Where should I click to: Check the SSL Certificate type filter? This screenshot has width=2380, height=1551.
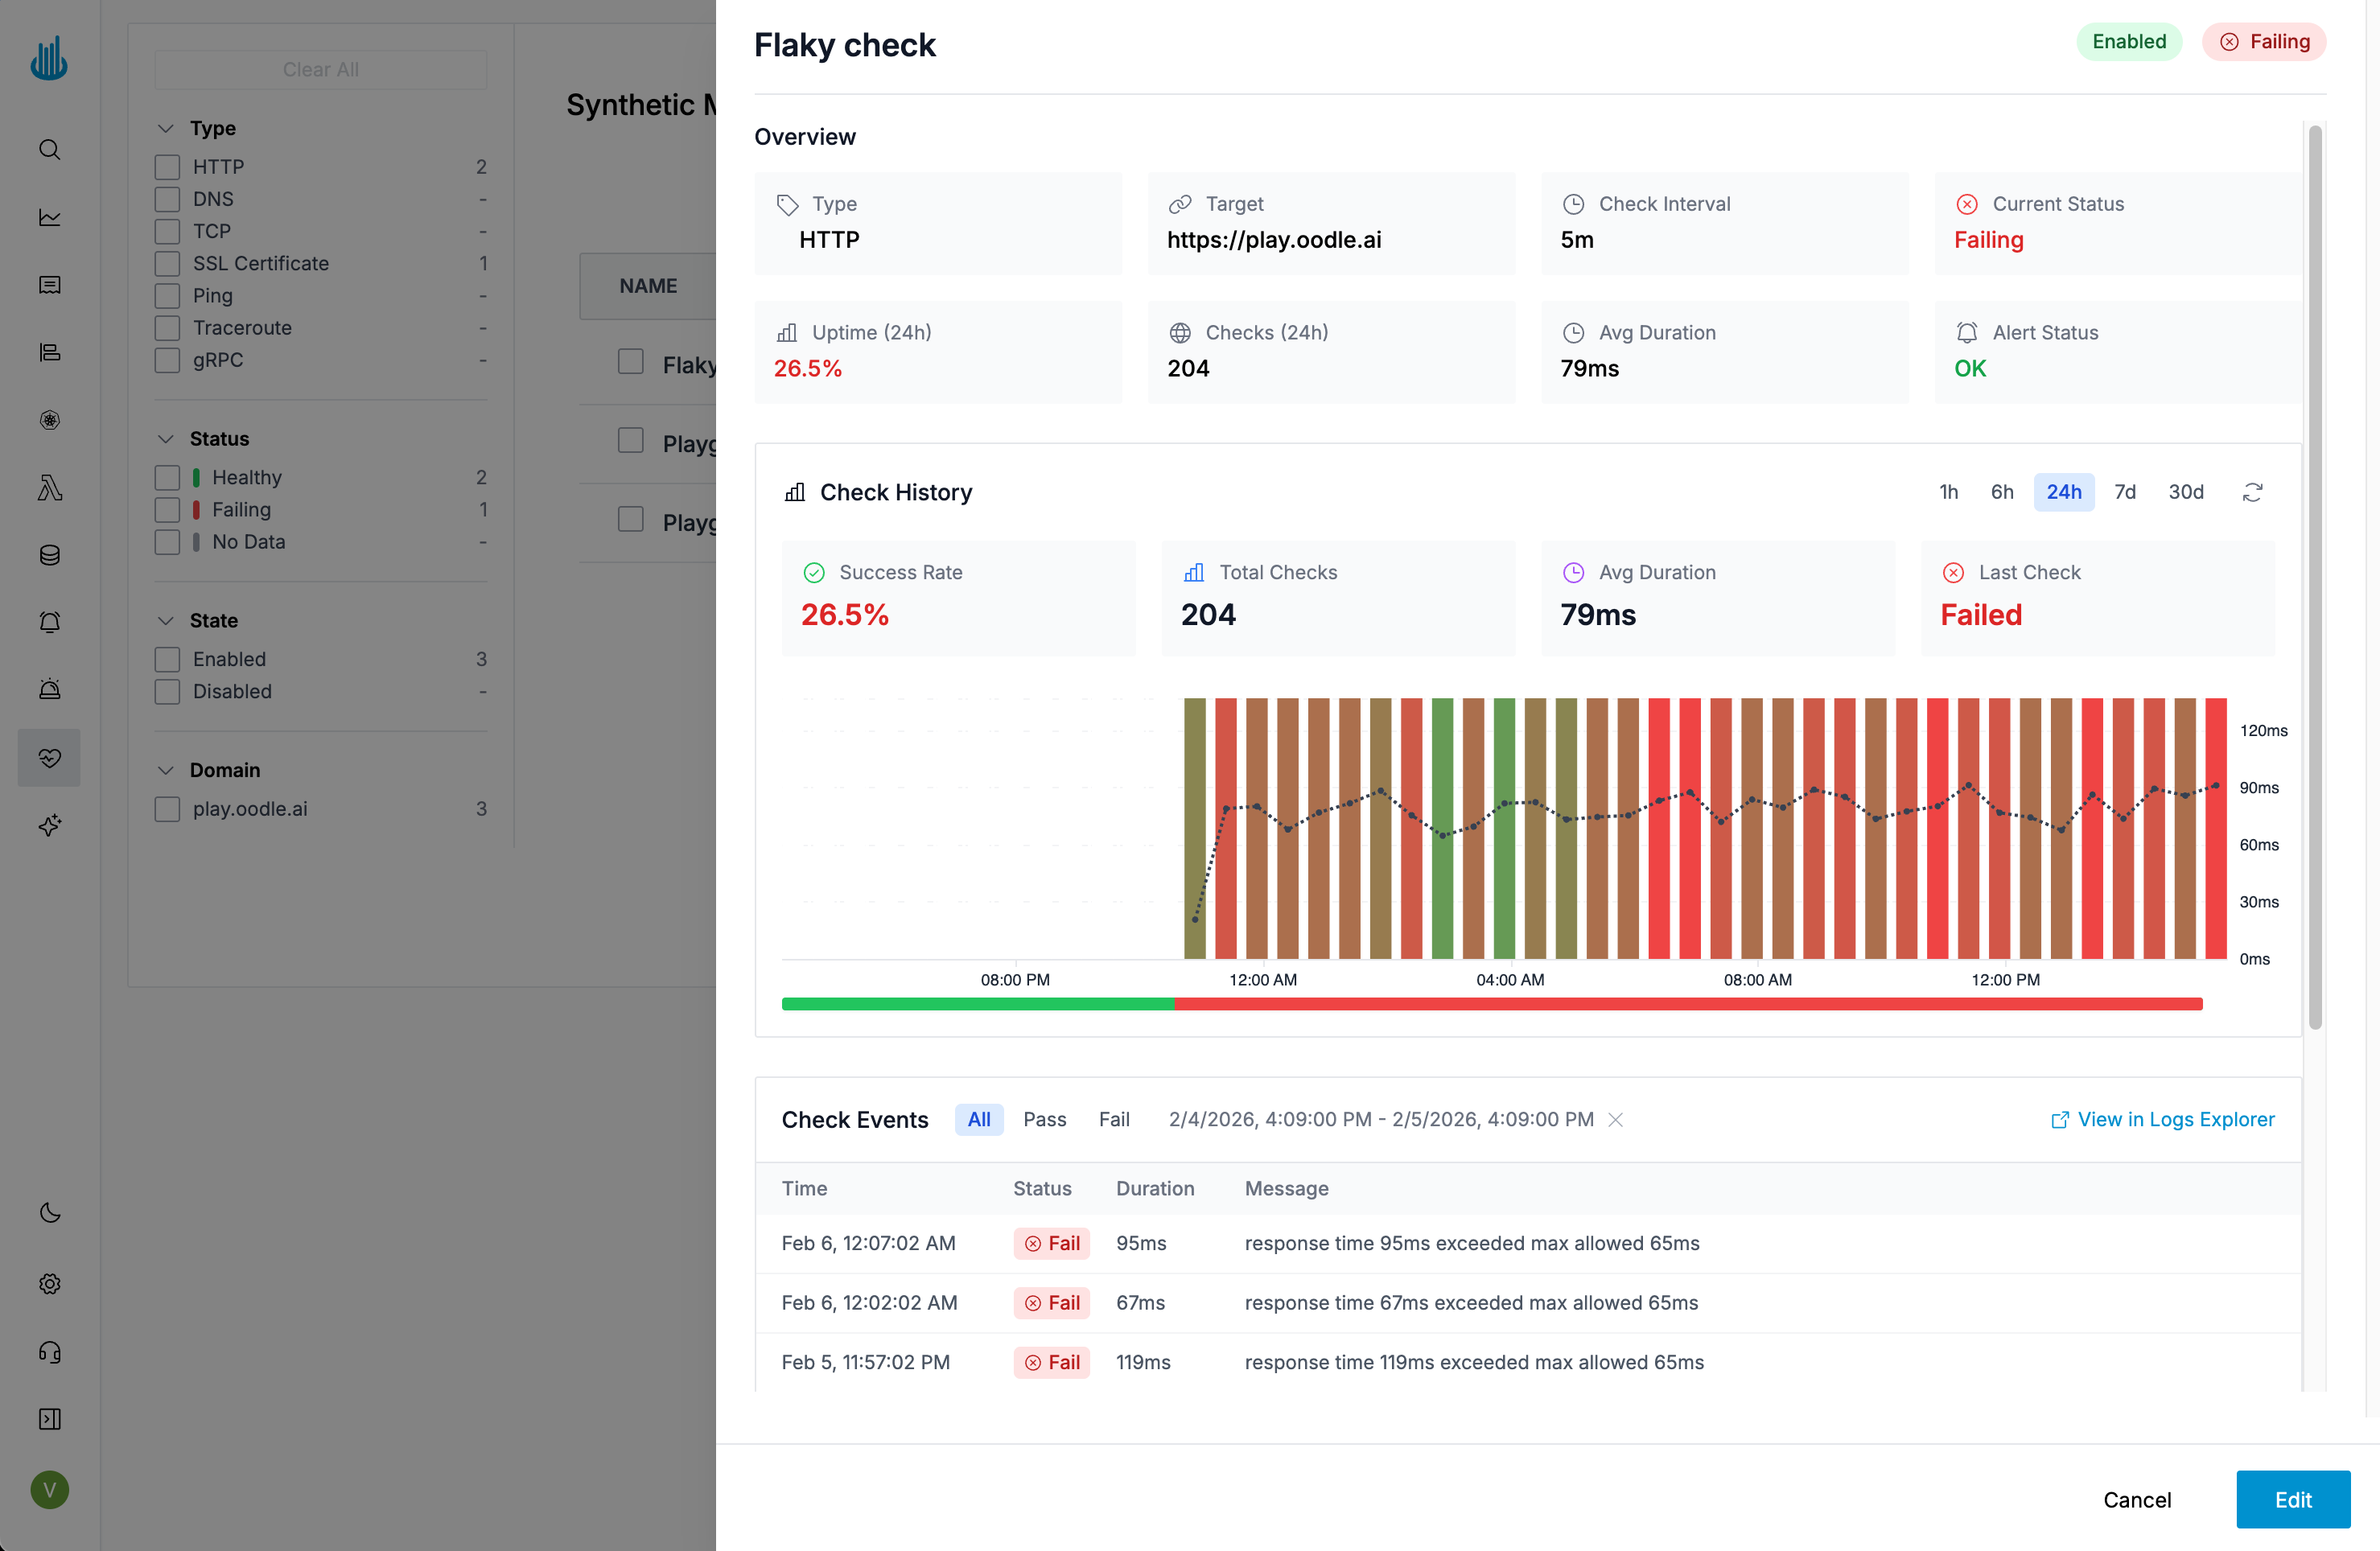[x=168, y=264]
